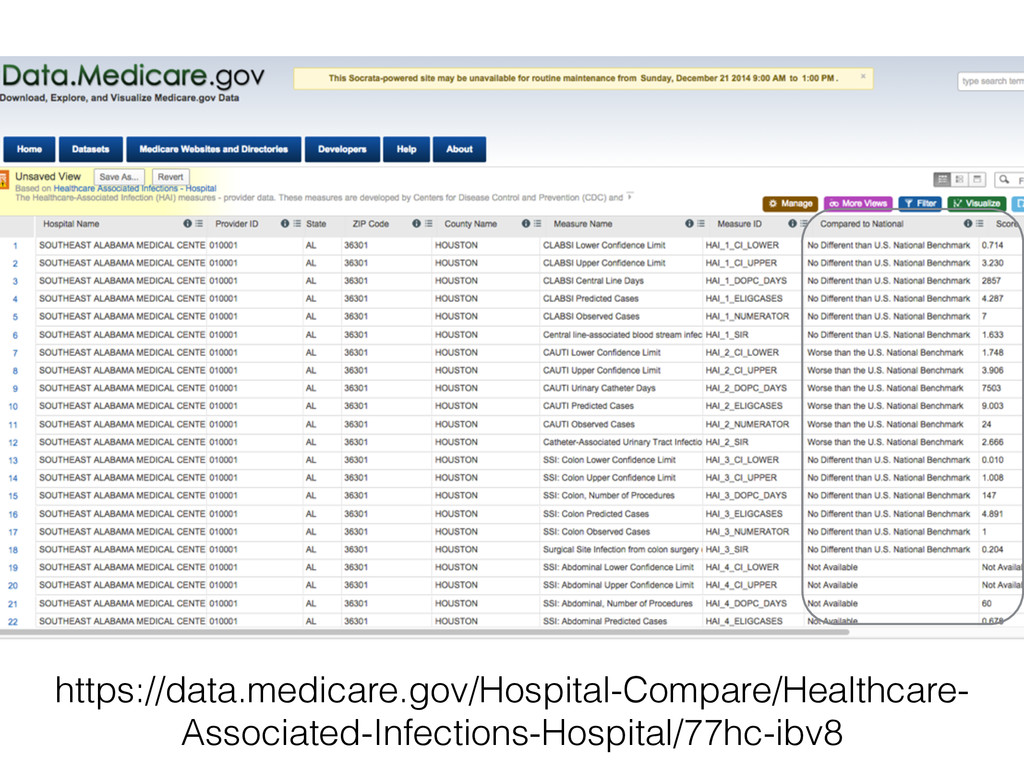This screenshot has width=1024, height=768.
Task: Switch to single row page view icon
Action: pyautogui.click(x=977, y=179)
